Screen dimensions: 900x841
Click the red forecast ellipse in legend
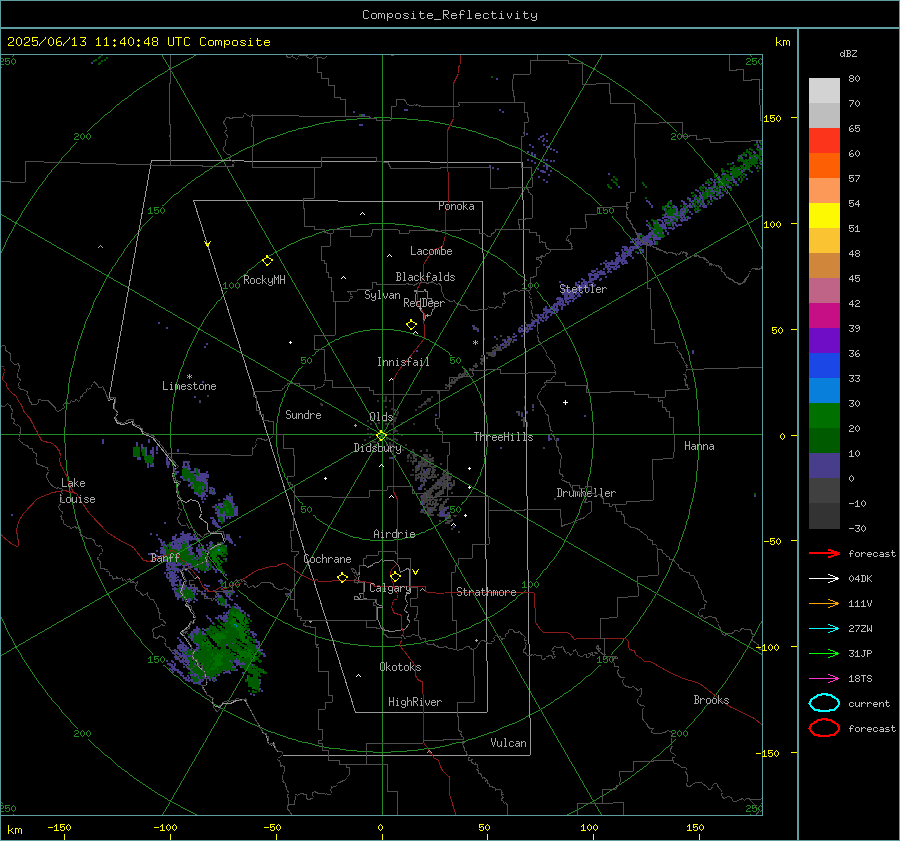[824, 728]
